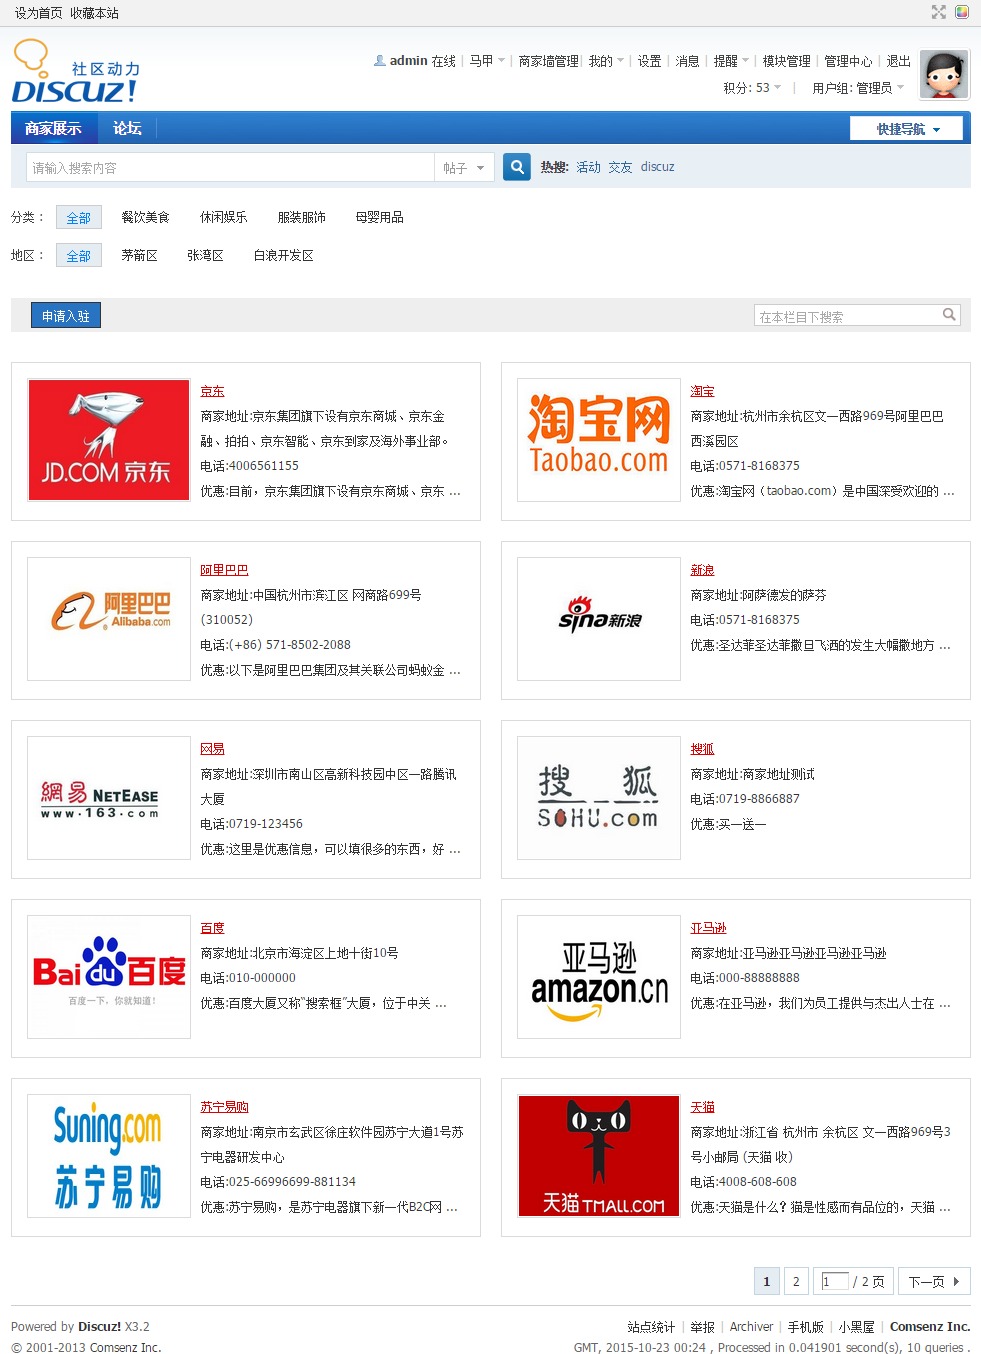Focus the 请输入搜索内容 search field

click(x=229, y=168)
